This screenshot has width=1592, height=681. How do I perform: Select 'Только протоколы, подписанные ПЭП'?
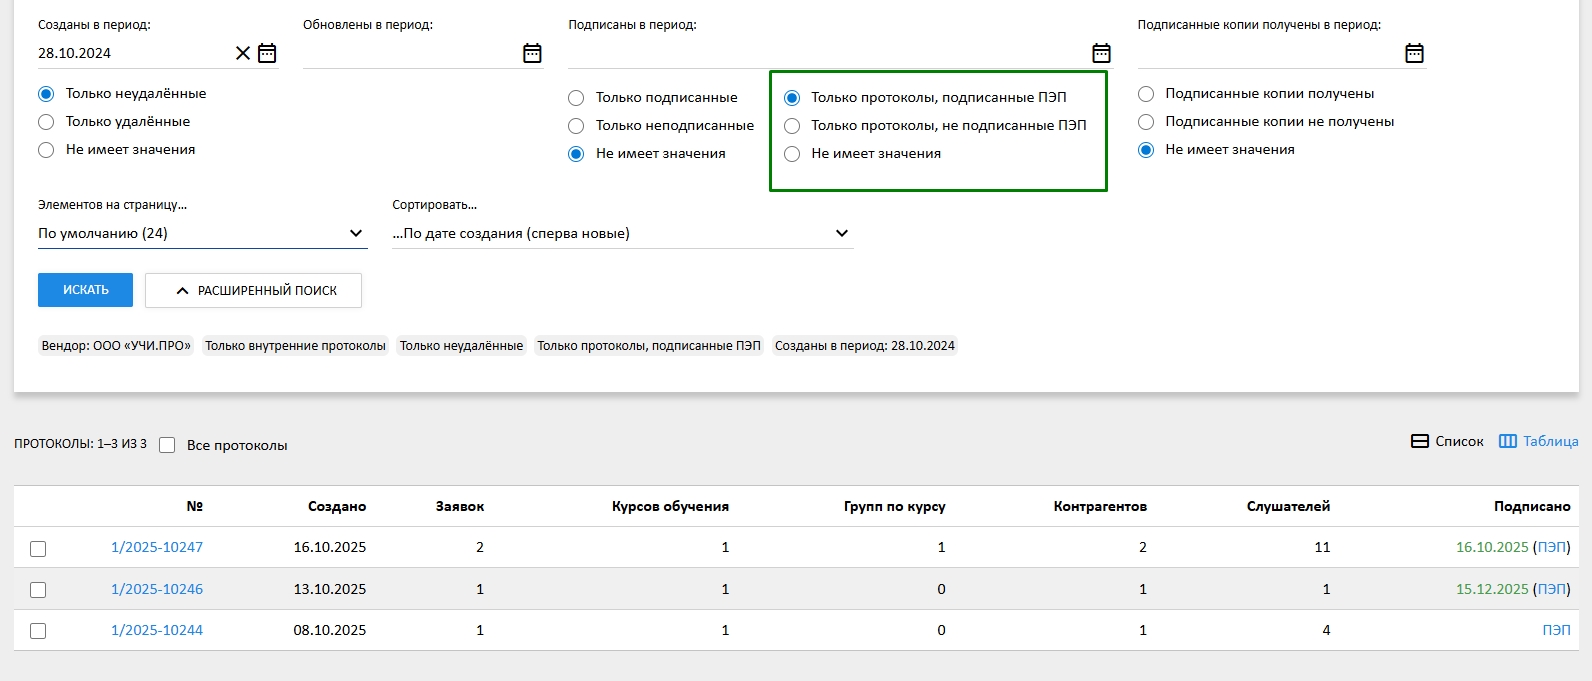[x=792, y=98]
